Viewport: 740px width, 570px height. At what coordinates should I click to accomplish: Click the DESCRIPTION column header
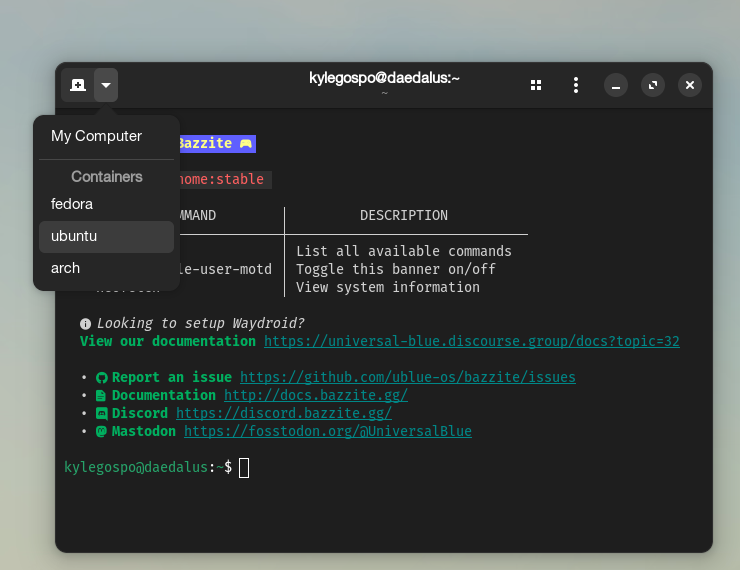[x=404, y=215]
